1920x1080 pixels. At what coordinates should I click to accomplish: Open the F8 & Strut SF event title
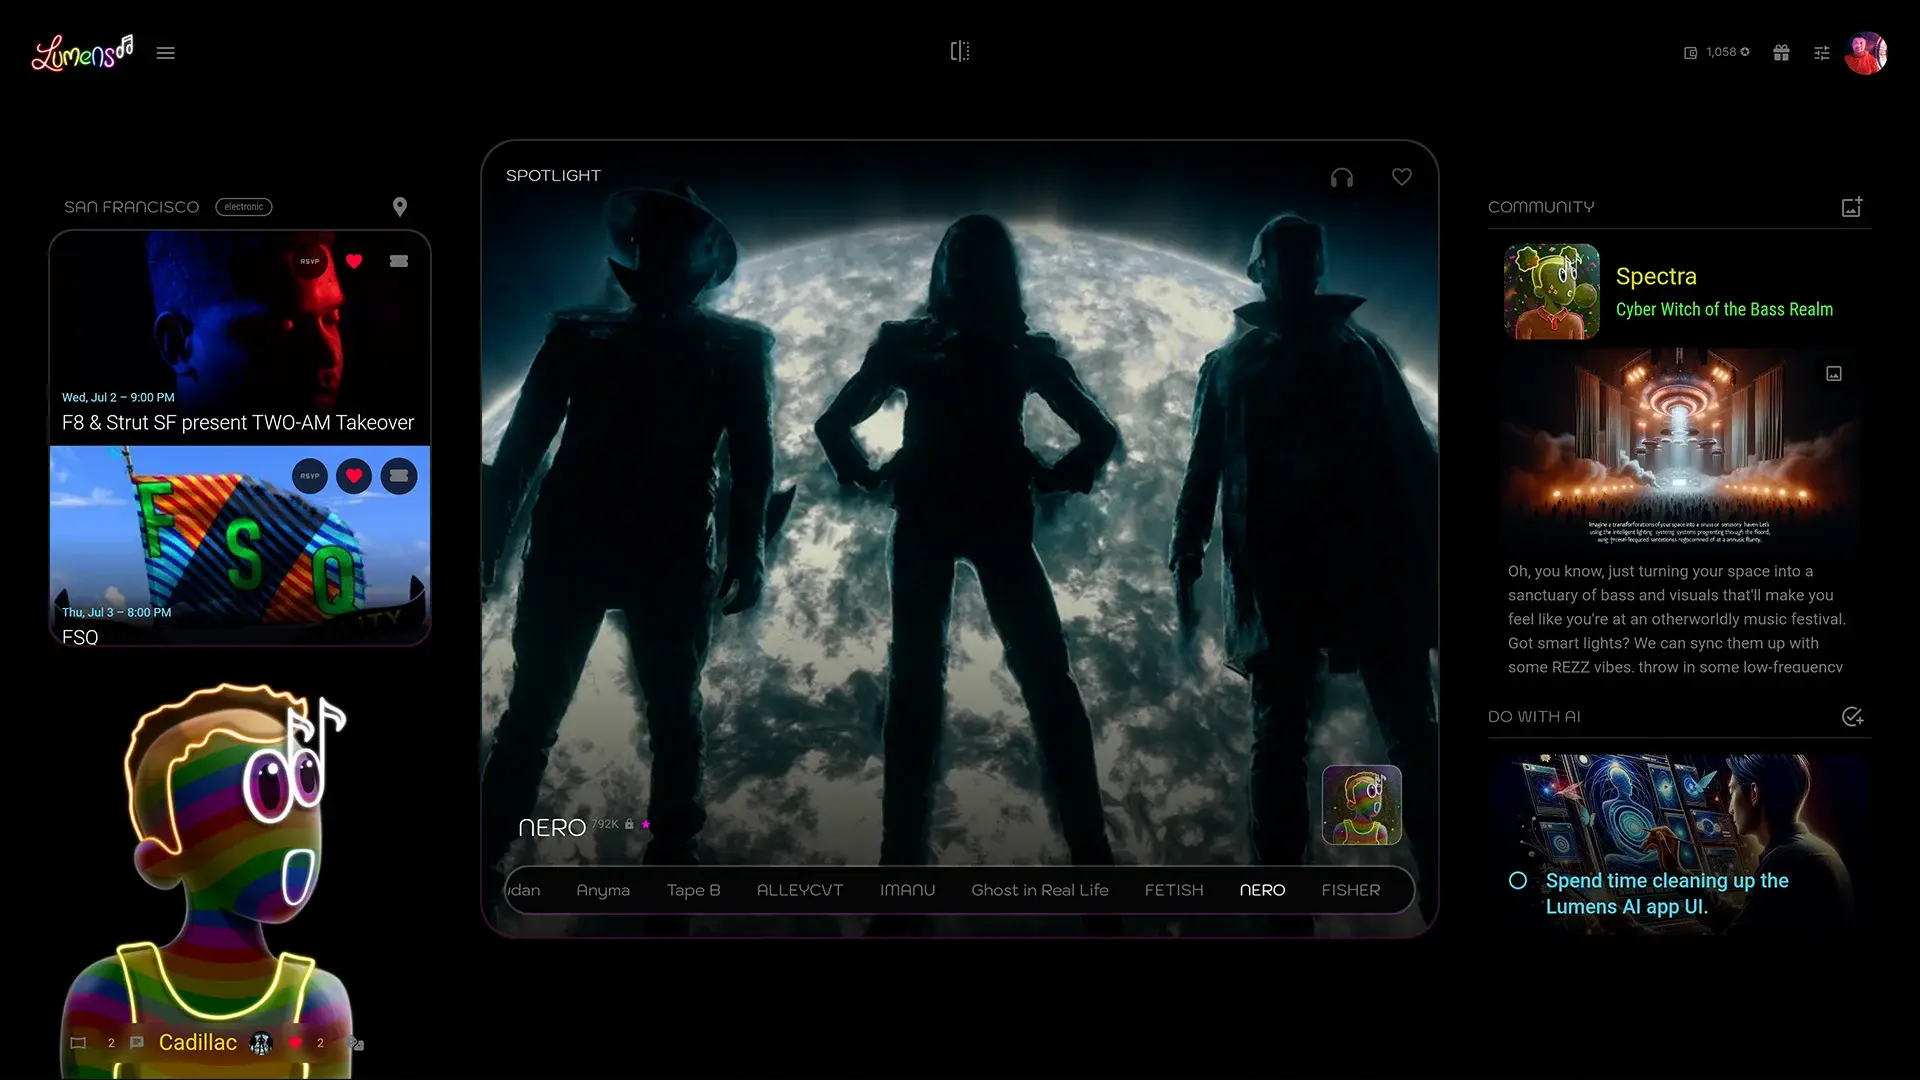(x=238, y=423)
